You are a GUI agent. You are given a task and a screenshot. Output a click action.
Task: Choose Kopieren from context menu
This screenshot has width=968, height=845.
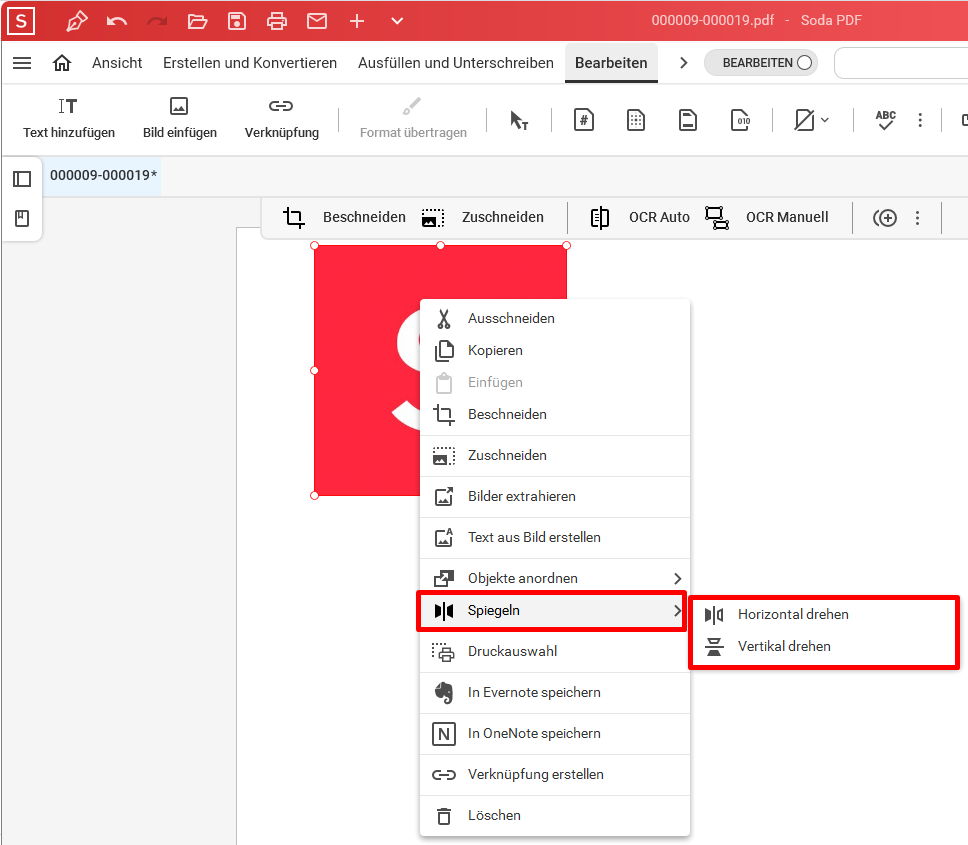point(554,351)
